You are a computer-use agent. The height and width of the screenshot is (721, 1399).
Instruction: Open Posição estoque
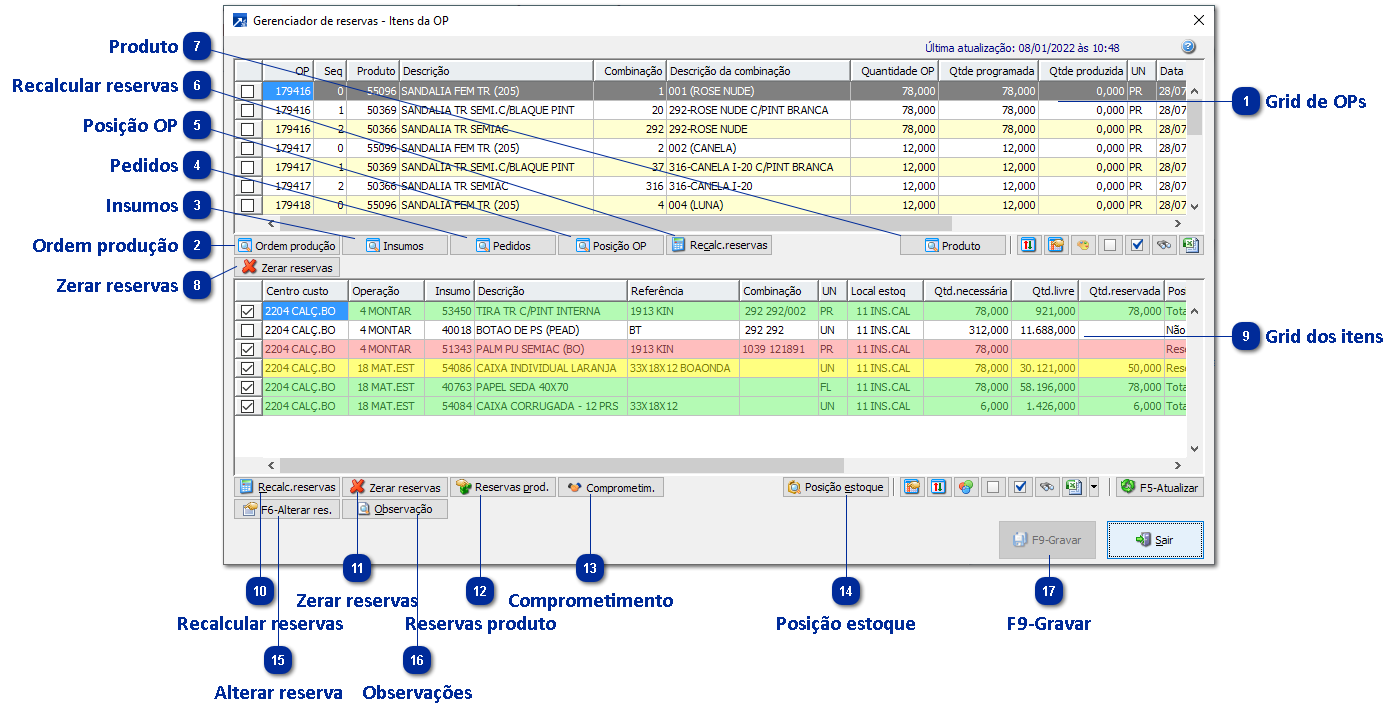(836, 488)
